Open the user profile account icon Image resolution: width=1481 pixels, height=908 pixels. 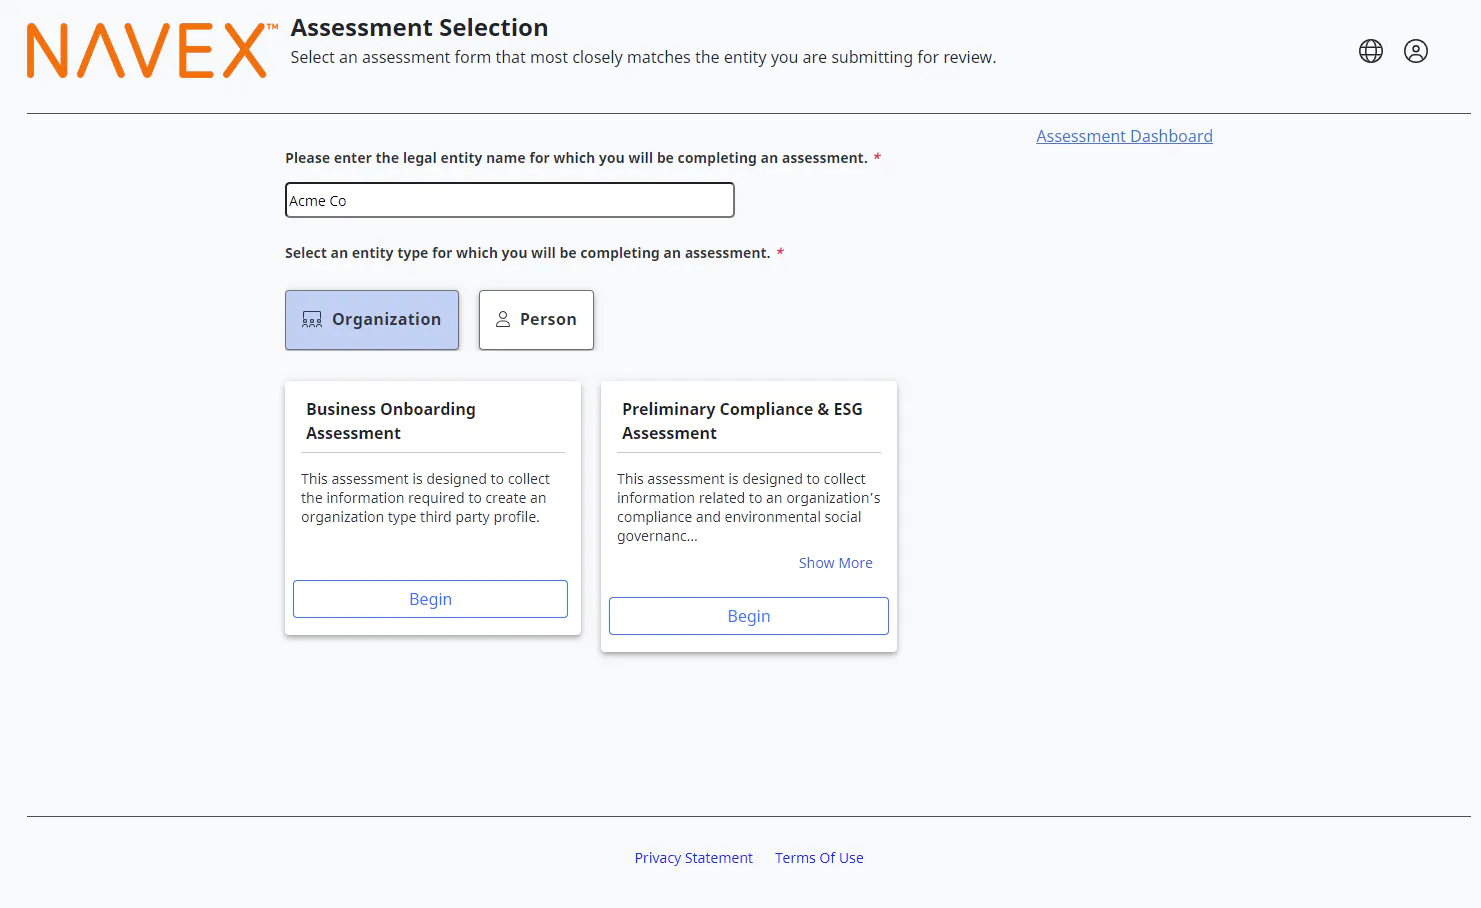pyautogui.click(x=1415, y=51)
